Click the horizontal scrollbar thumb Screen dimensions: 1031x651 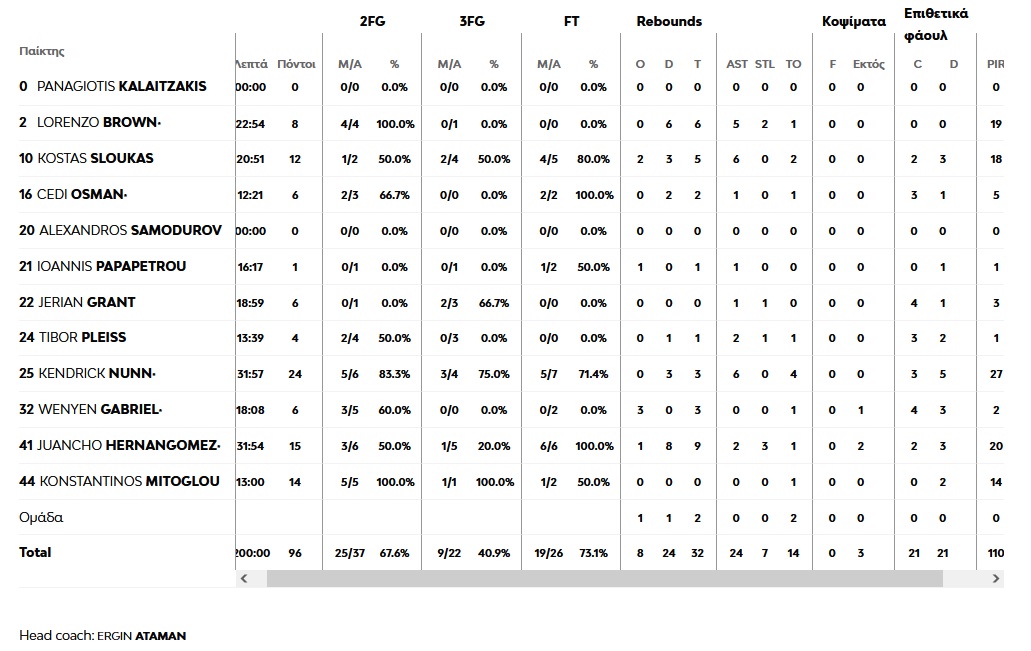(604, 579)
